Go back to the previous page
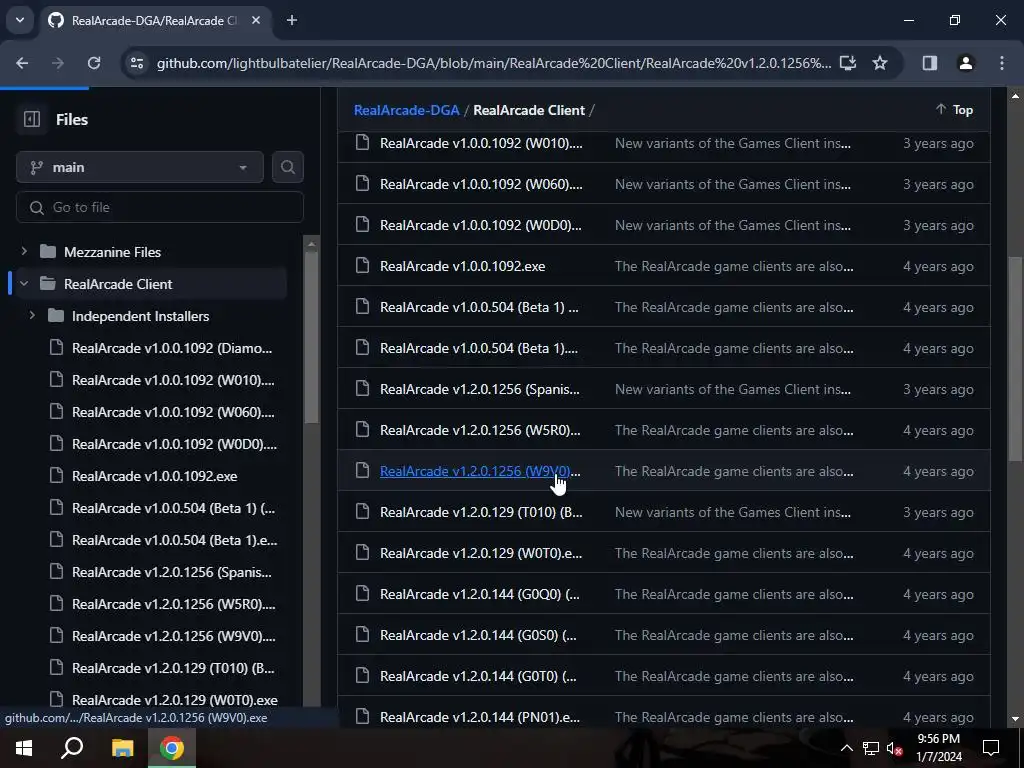 [x=22, y=63]
